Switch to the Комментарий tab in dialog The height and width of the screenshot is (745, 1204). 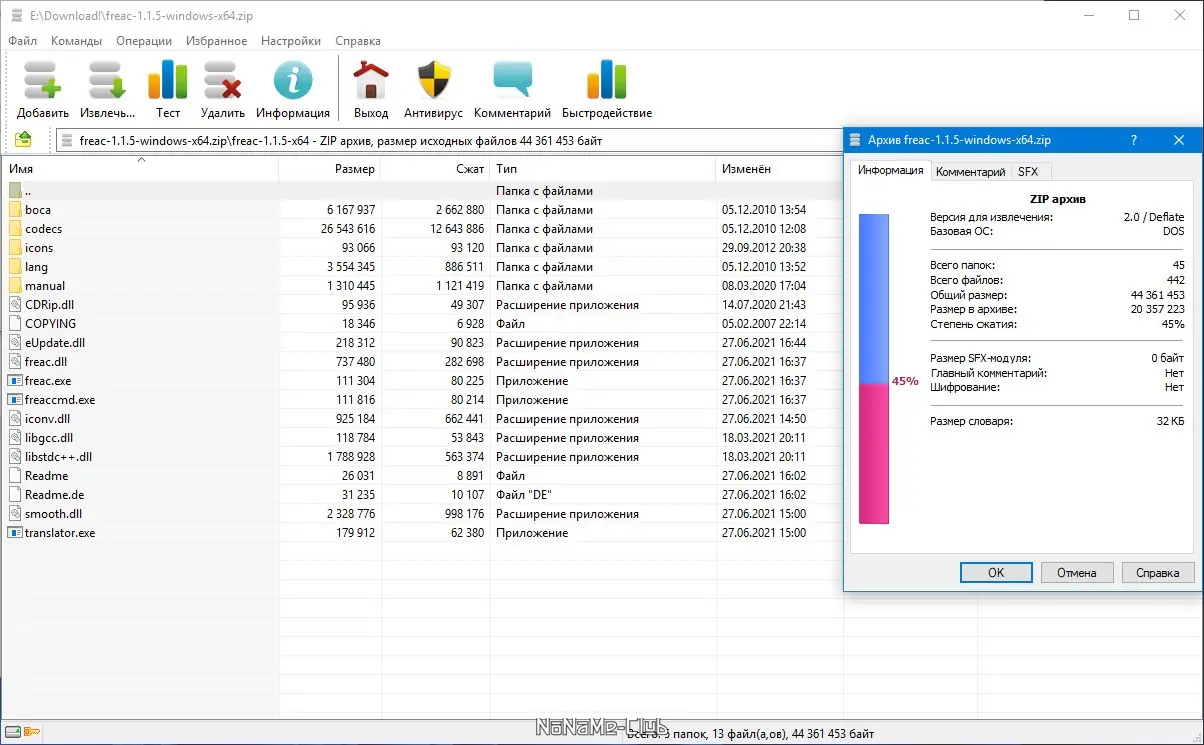970,172
